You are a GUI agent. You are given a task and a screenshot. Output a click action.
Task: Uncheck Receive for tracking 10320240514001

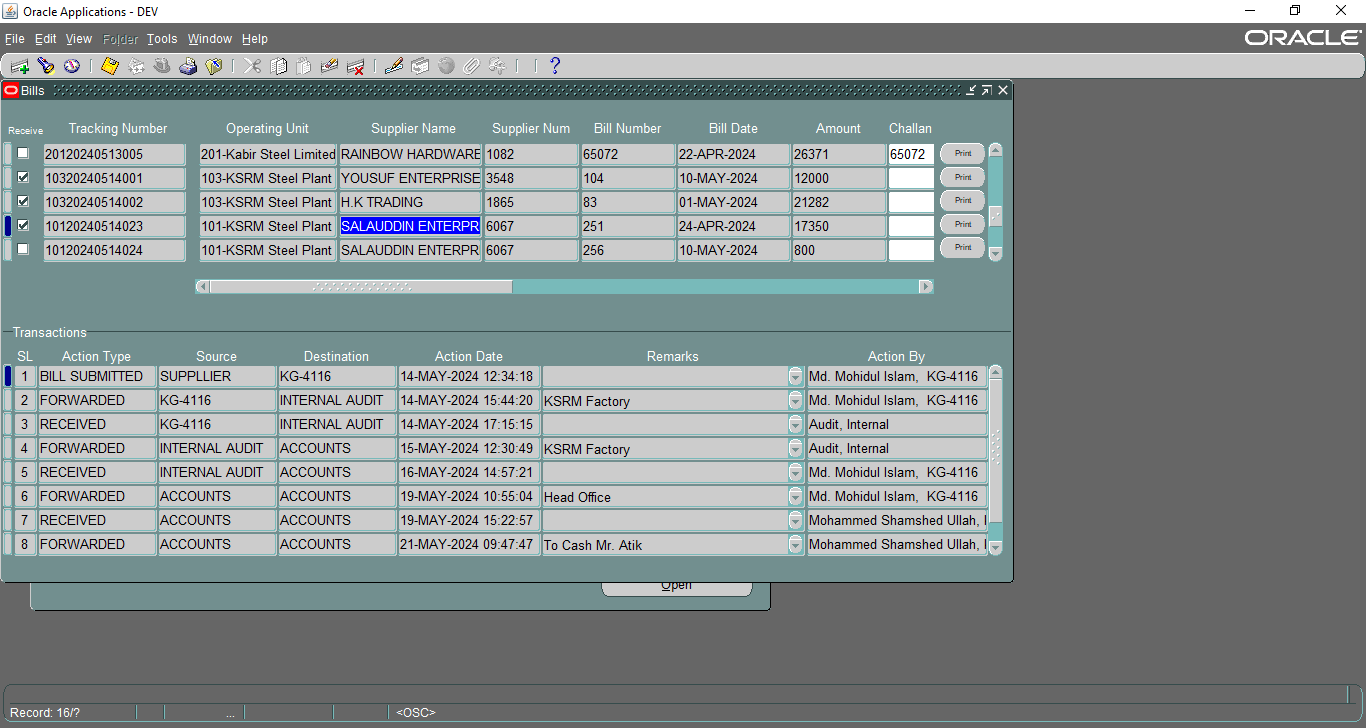pos(23,178)
